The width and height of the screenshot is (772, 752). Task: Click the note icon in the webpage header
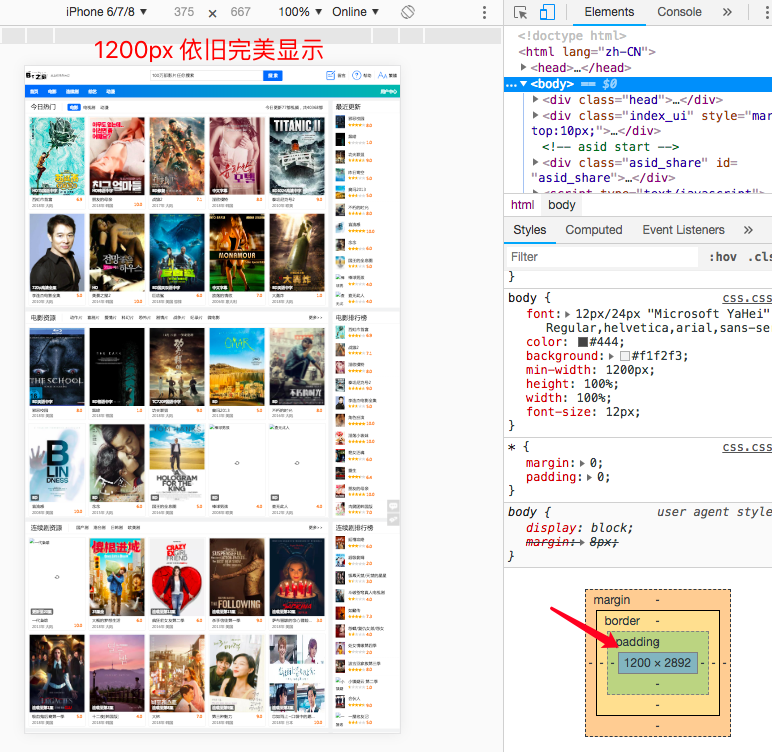click(330, 75)
